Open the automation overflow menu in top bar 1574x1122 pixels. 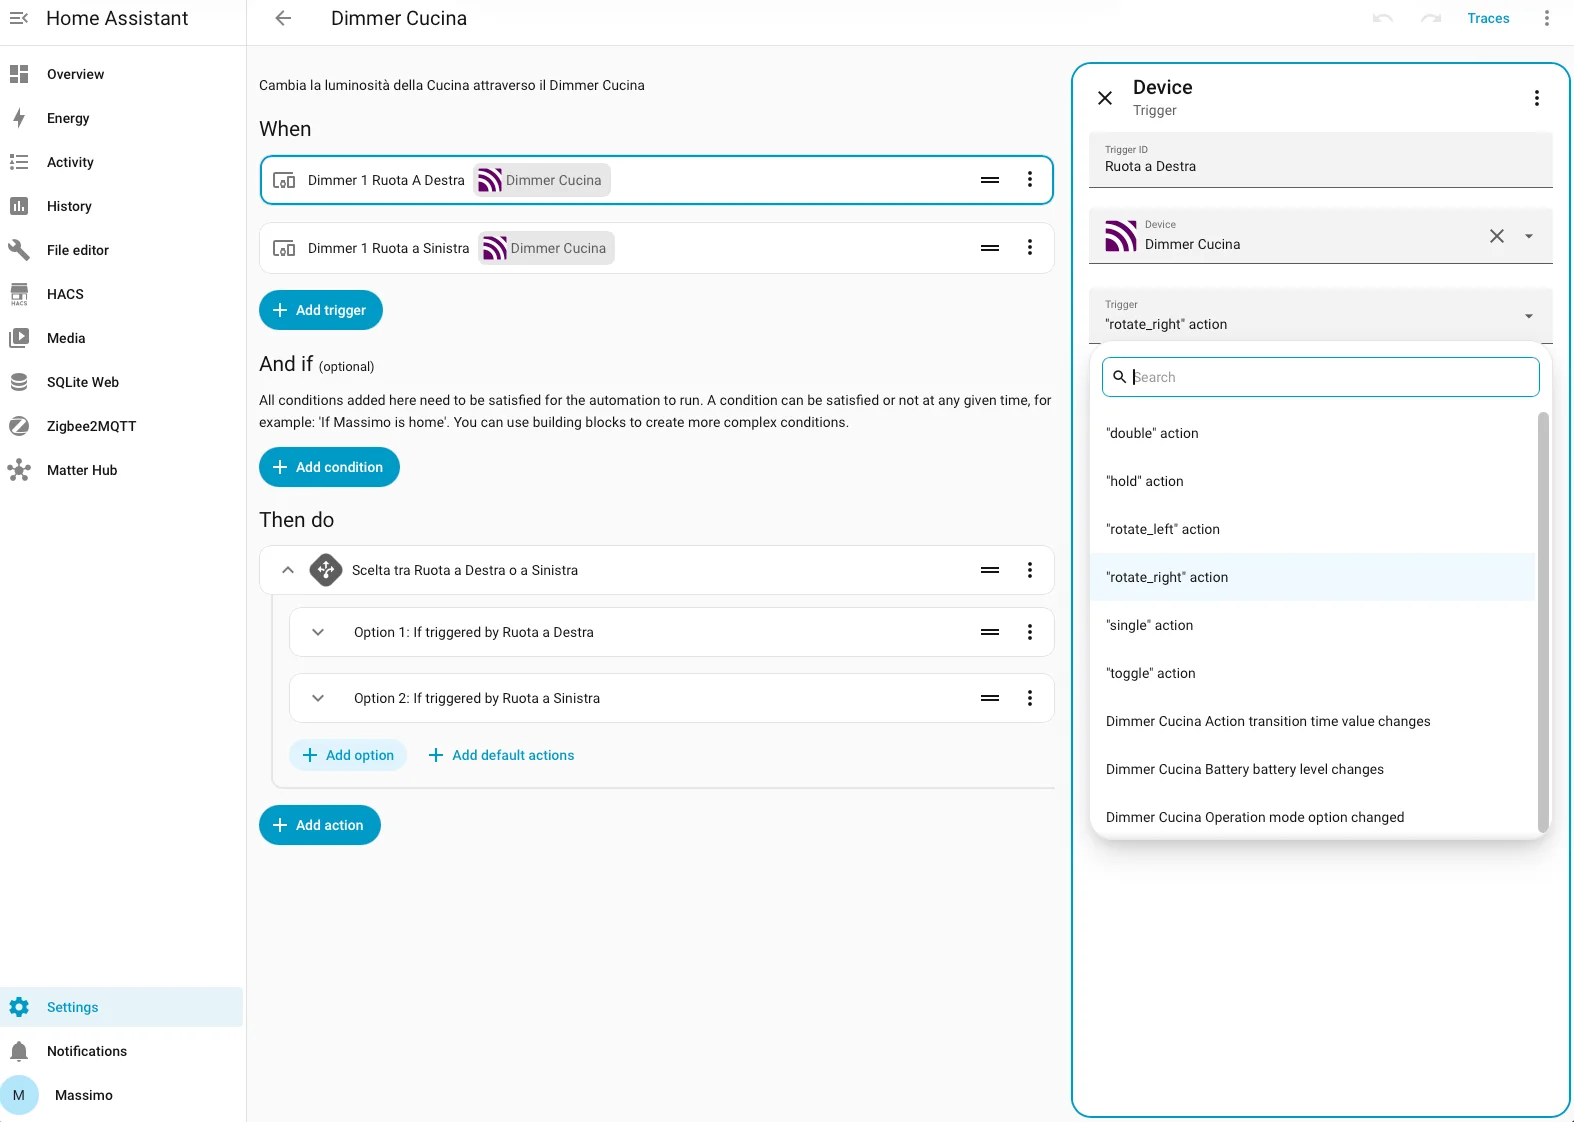coord(1547,18)
